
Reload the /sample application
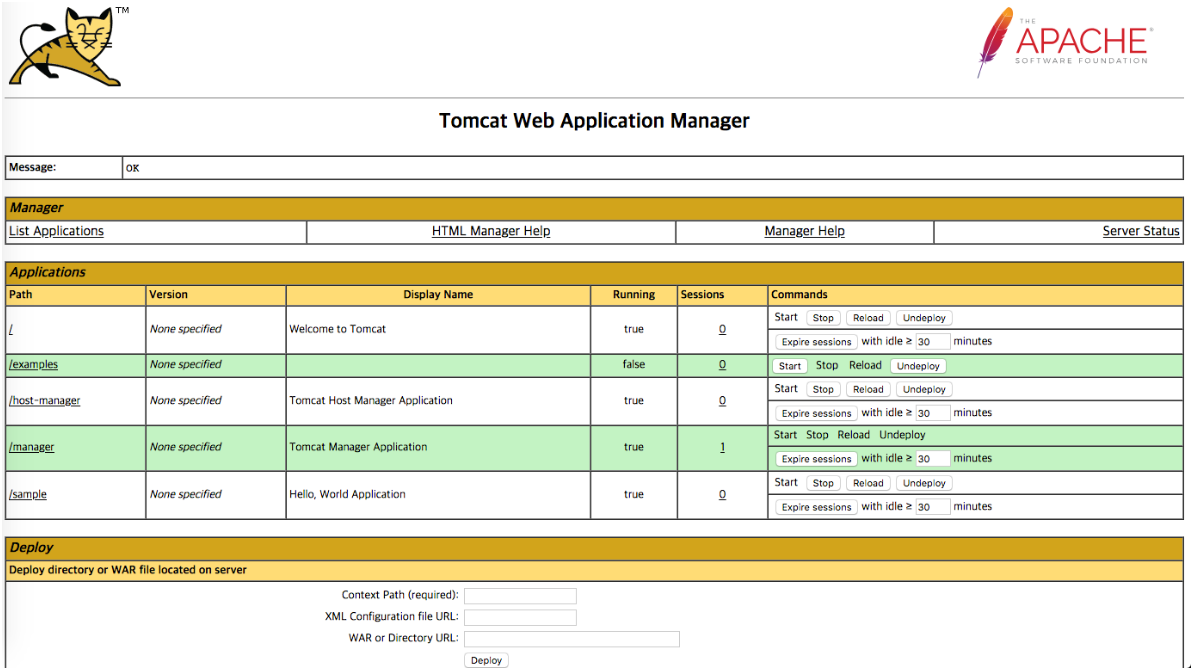(x=867, y=483)
